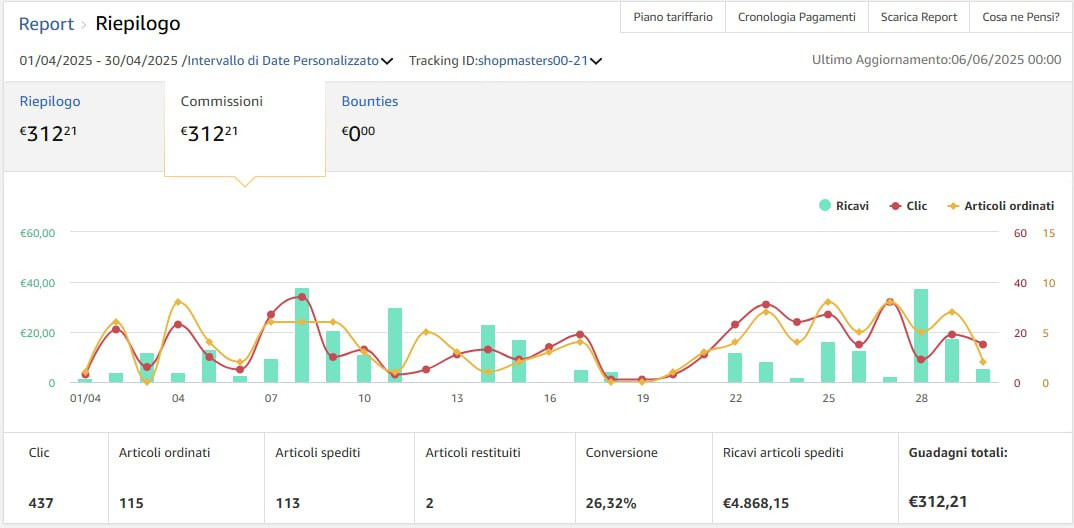Select the Commissioni tab
The width and height of the screenshot is (1074, 528).
point(221,102)
